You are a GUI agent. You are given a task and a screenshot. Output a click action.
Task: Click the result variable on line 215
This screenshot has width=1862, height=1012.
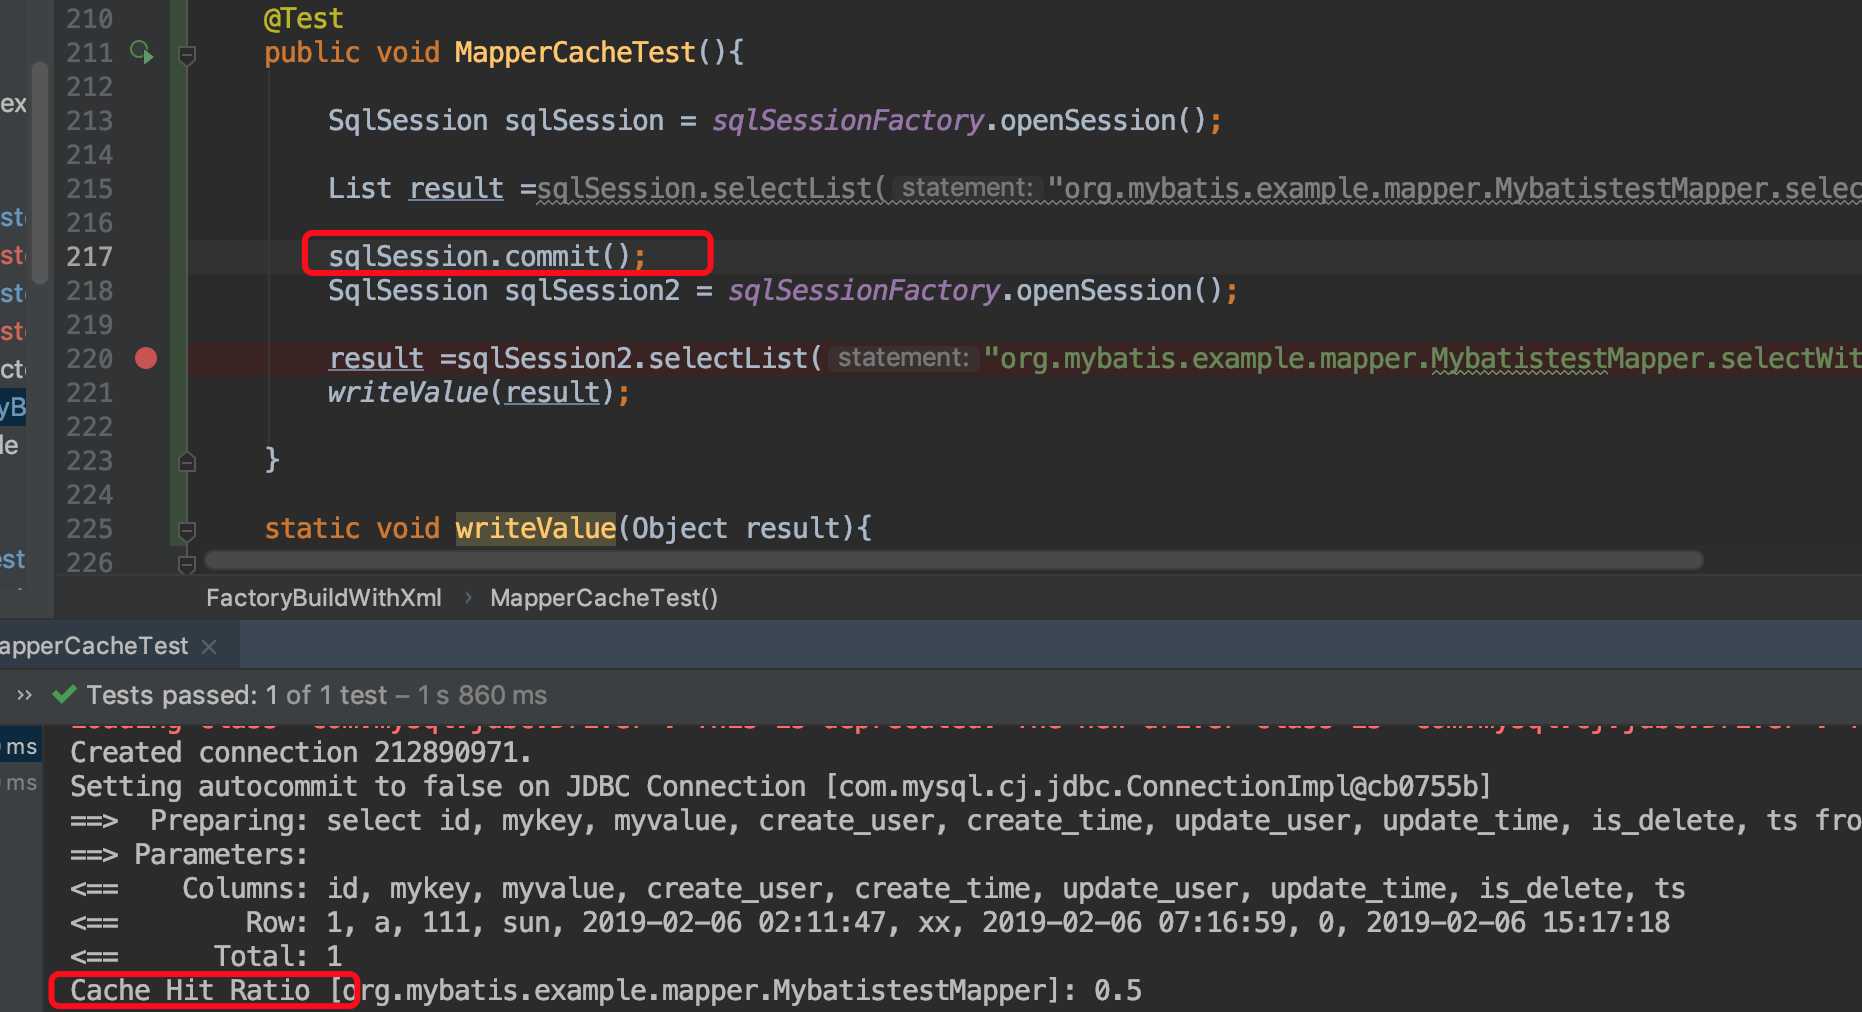pos(456,188)
